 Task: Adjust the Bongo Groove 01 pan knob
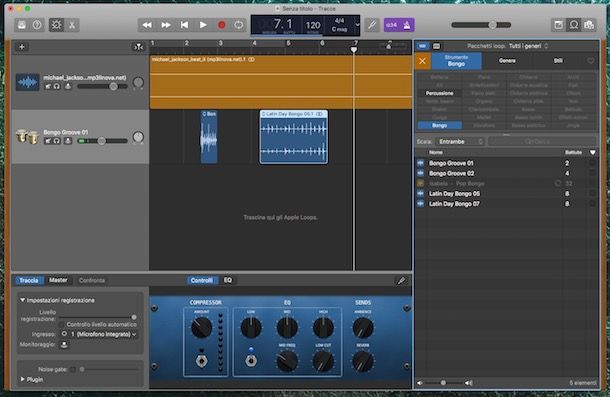138,137
